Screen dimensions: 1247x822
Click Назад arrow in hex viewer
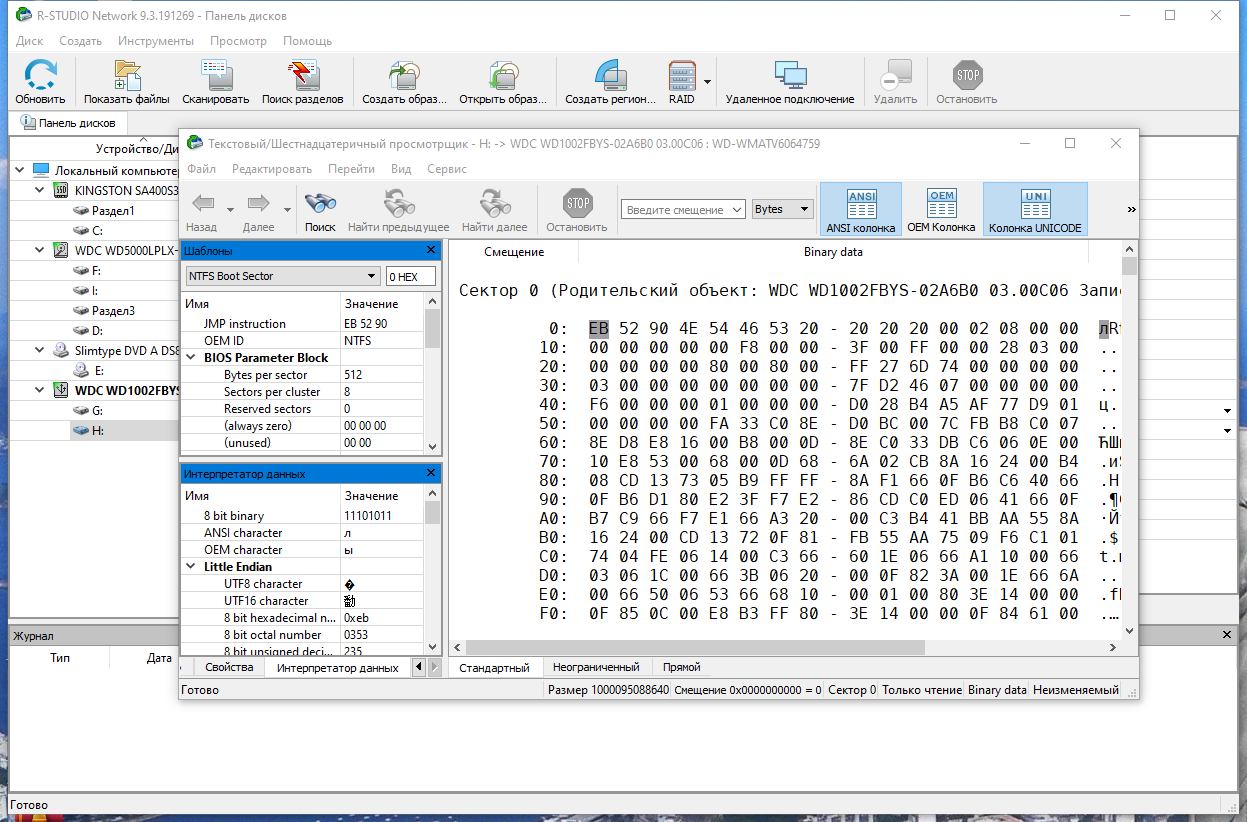202,204
